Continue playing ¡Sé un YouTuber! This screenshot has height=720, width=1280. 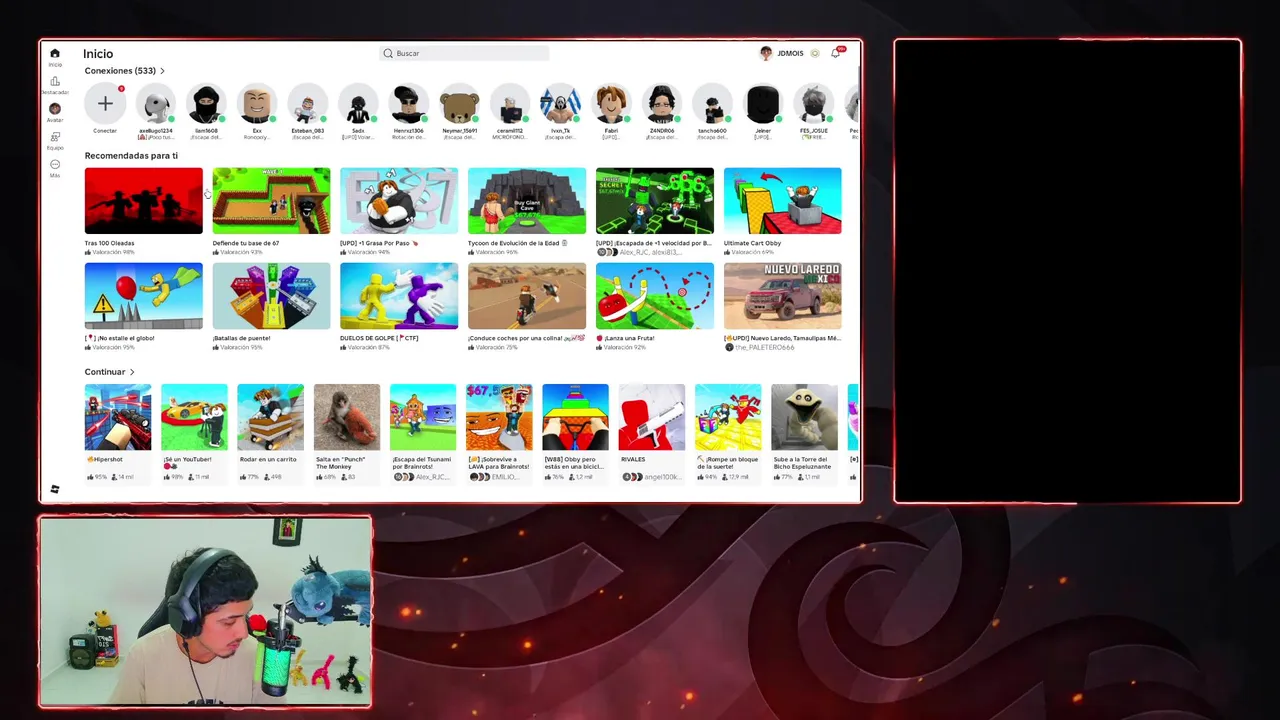click(194, 417)
